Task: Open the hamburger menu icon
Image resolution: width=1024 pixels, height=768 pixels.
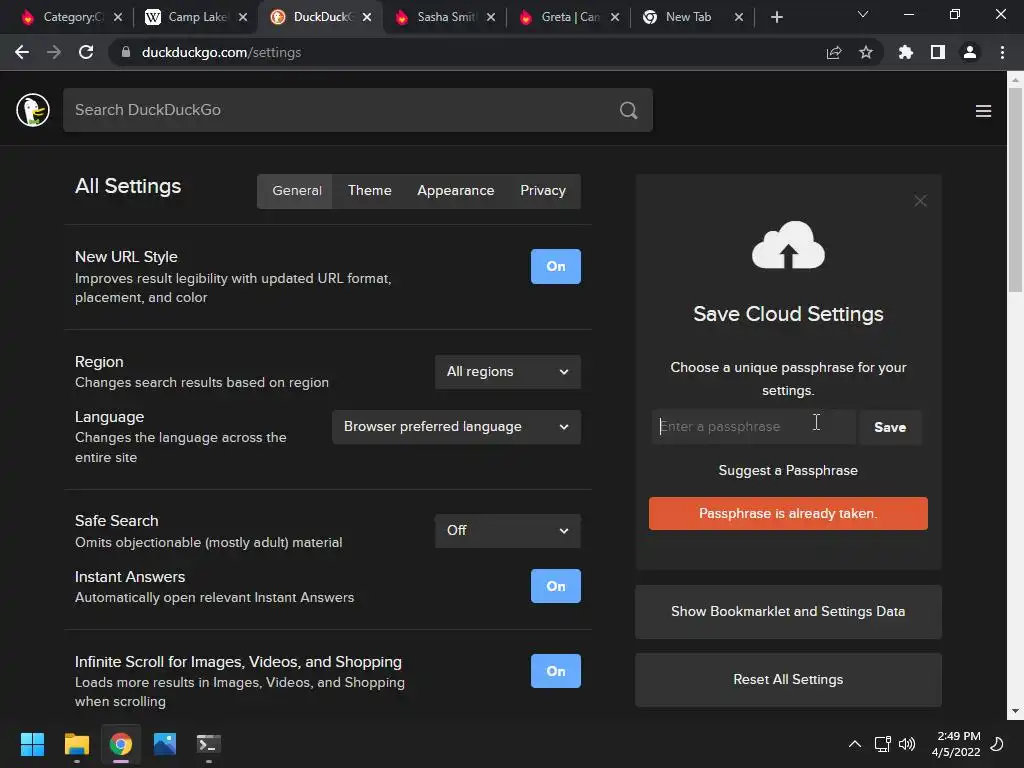Action: [984, 111]
